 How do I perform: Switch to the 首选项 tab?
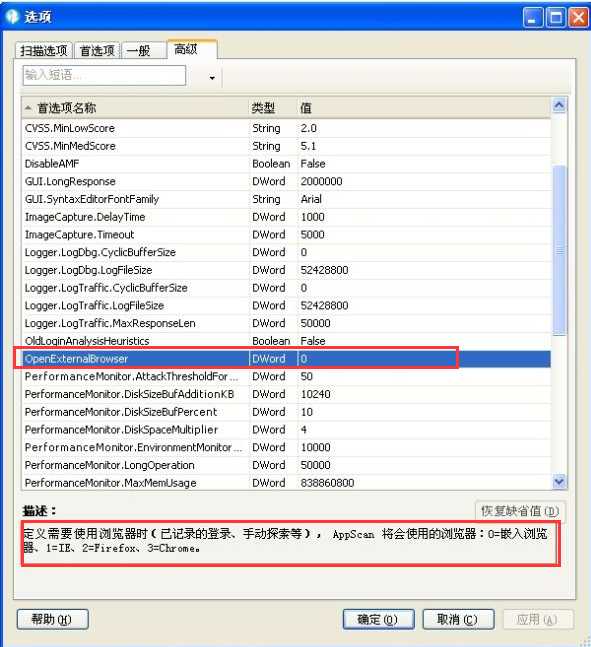coord(97,51)
